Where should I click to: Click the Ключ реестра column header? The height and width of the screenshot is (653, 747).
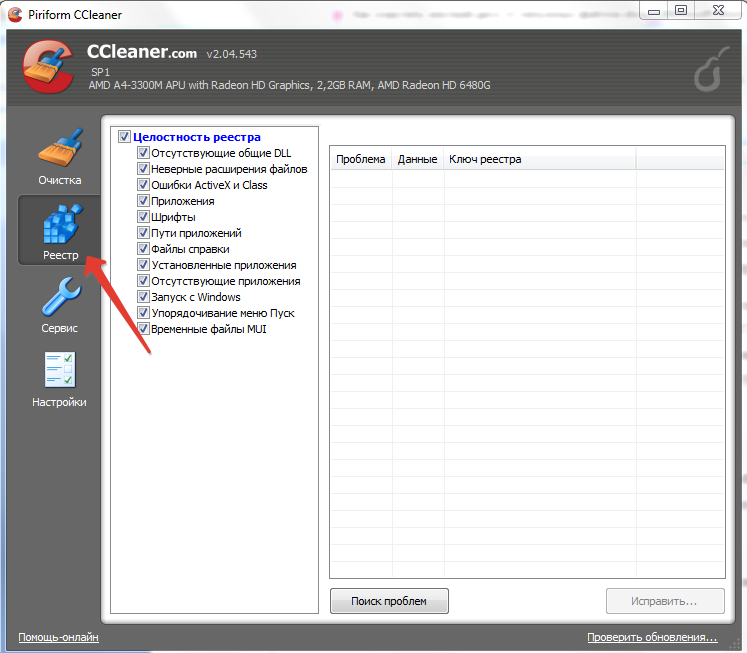[485, 159]
